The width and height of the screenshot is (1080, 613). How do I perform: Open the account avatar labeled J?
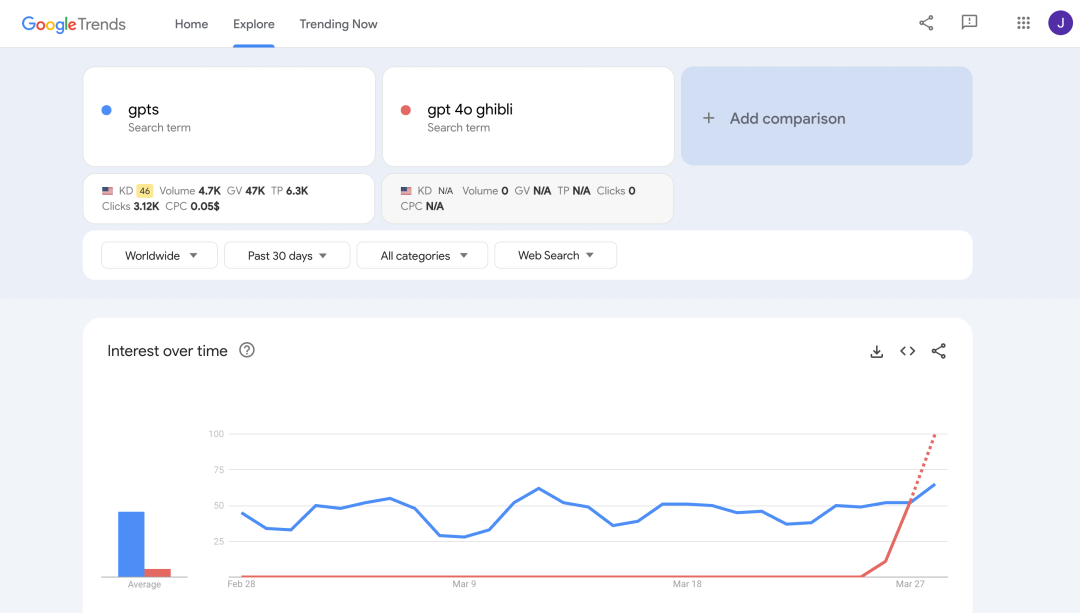(x=1060, y=23)
